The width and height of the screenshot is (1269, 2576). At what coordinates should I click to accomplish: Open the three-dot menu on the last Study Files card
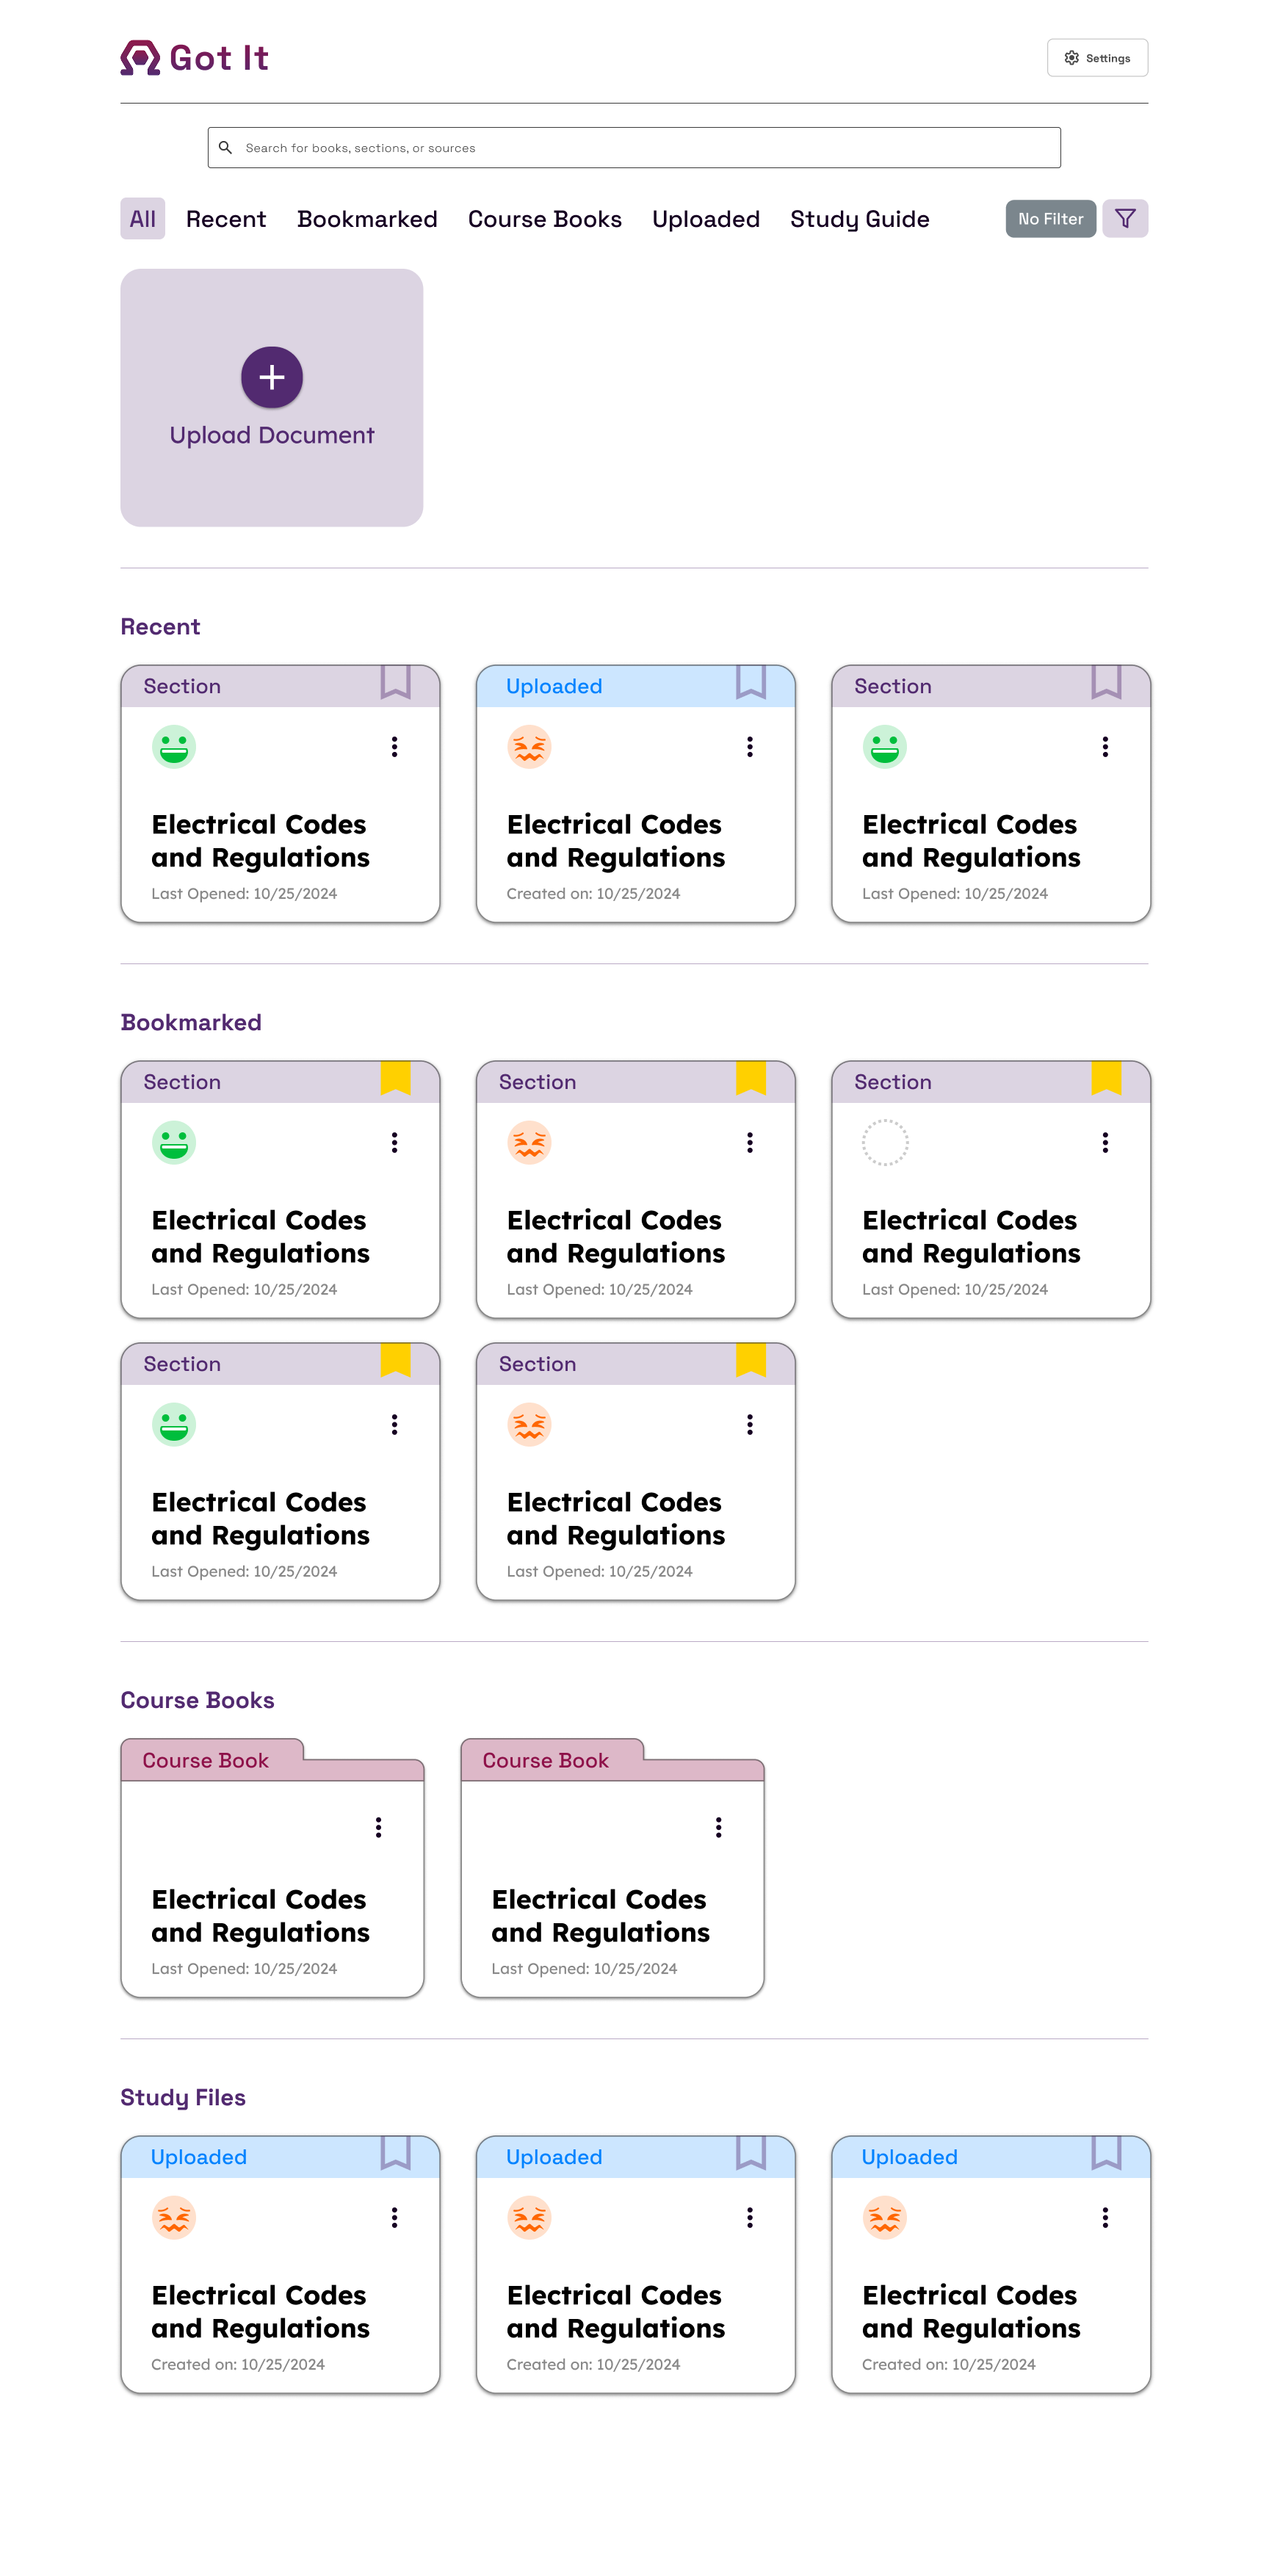coord(1104,2217)
